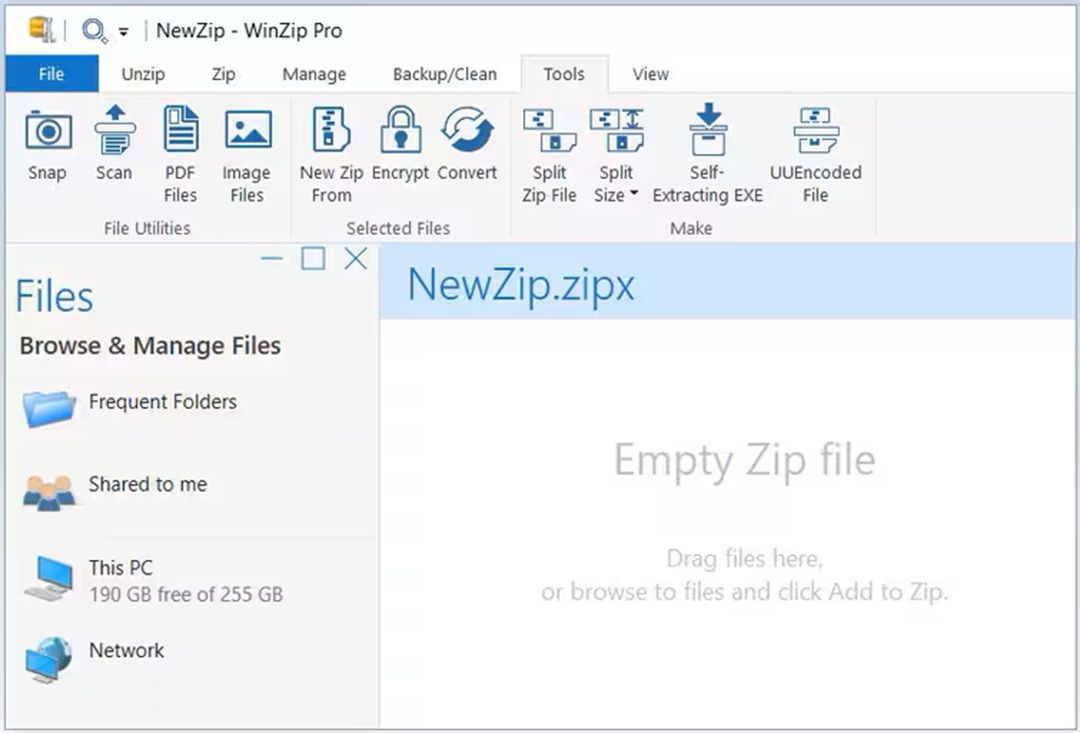The height and width of the screenshot is (733, 1080).
Task: Open Frequent Folders in the Files panel
Action: point(162,402)
